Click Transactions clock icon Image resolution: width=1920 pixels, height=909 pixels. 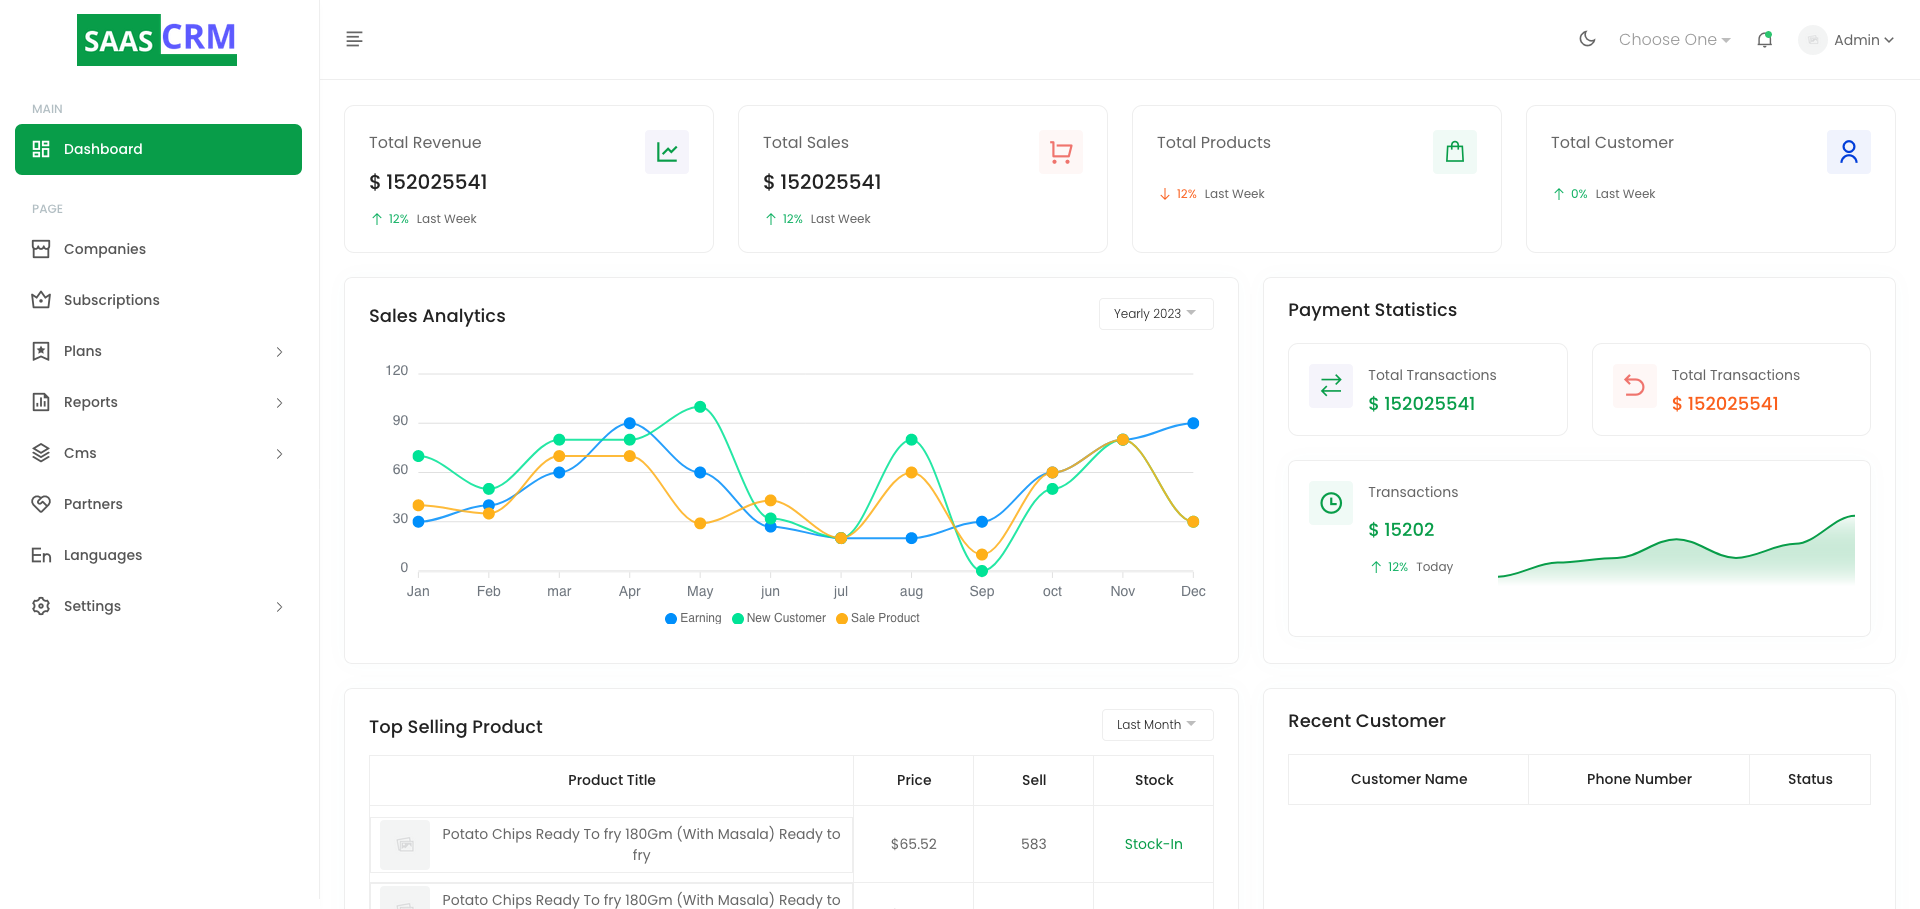pyautogui.click(x=1331, y=502)
